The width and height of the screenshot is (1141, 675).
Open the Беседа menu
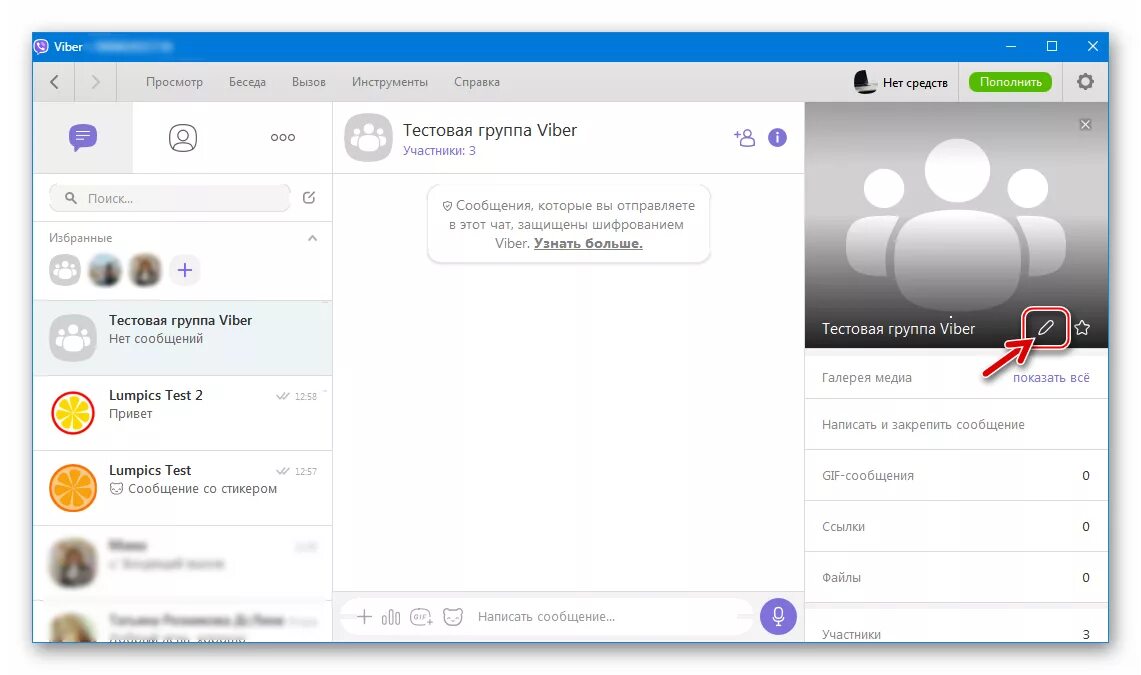(247, 81)
